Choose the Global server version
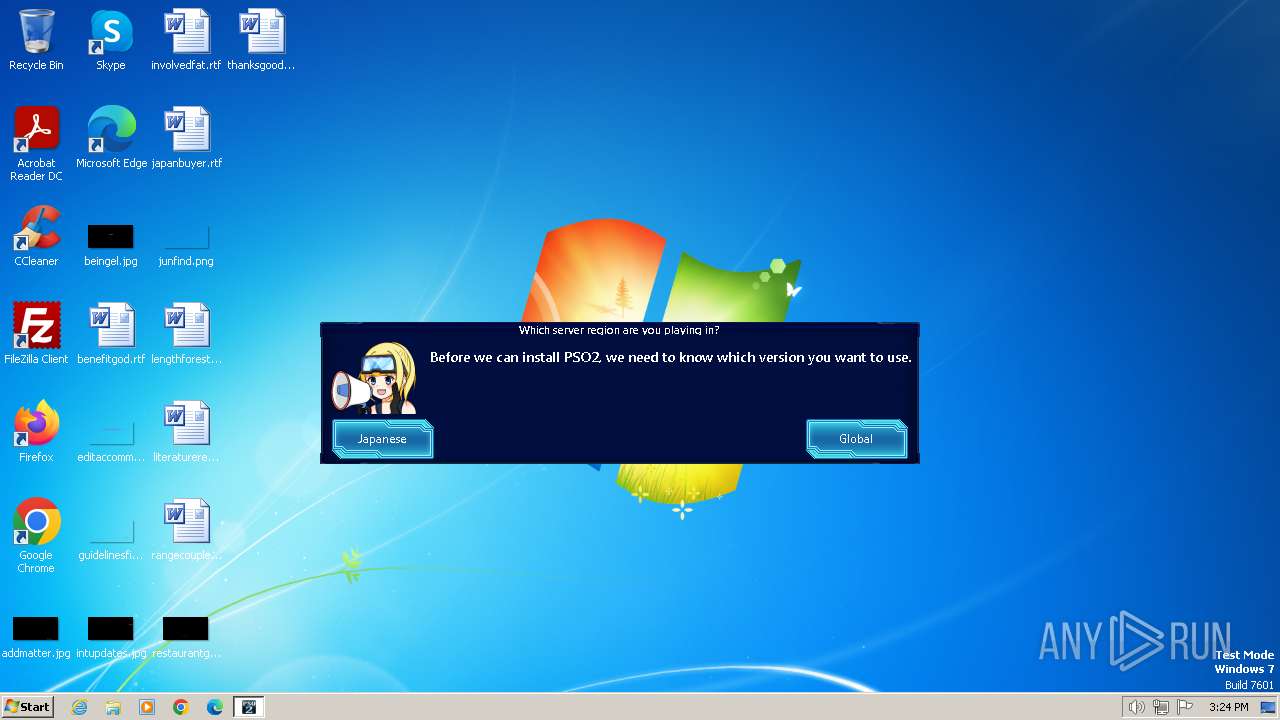The width and height of the screenshot is (1280, 720). (x=856, y=439)
